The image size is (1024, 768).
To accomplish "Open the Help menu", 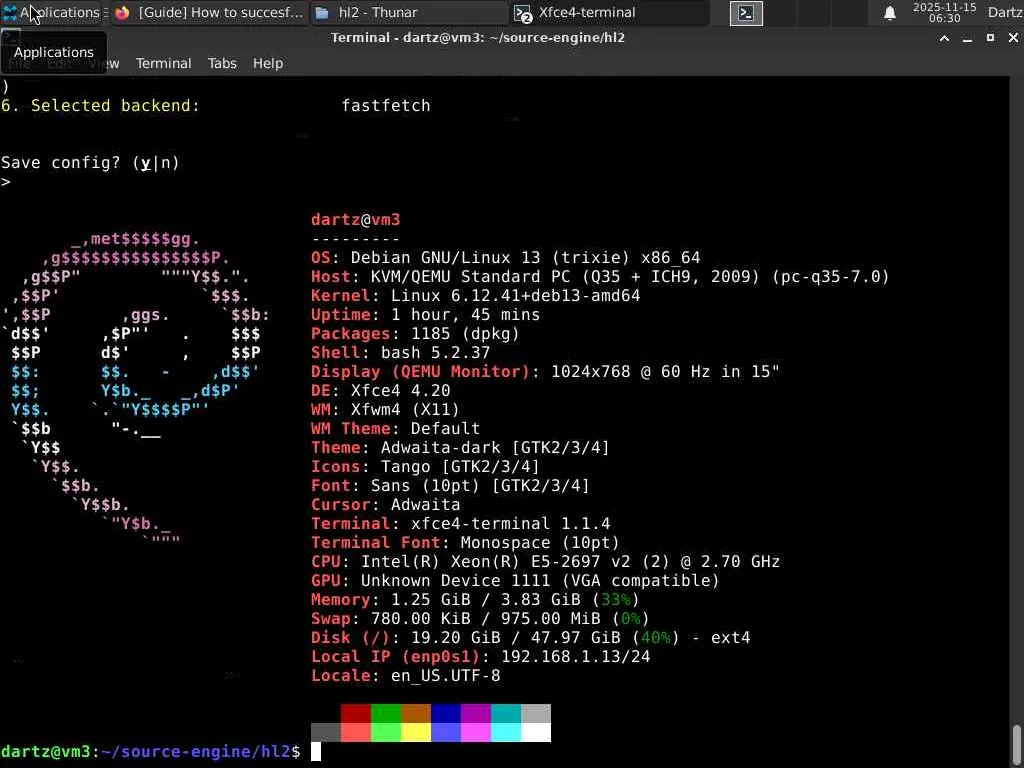I will click(268, 63).
